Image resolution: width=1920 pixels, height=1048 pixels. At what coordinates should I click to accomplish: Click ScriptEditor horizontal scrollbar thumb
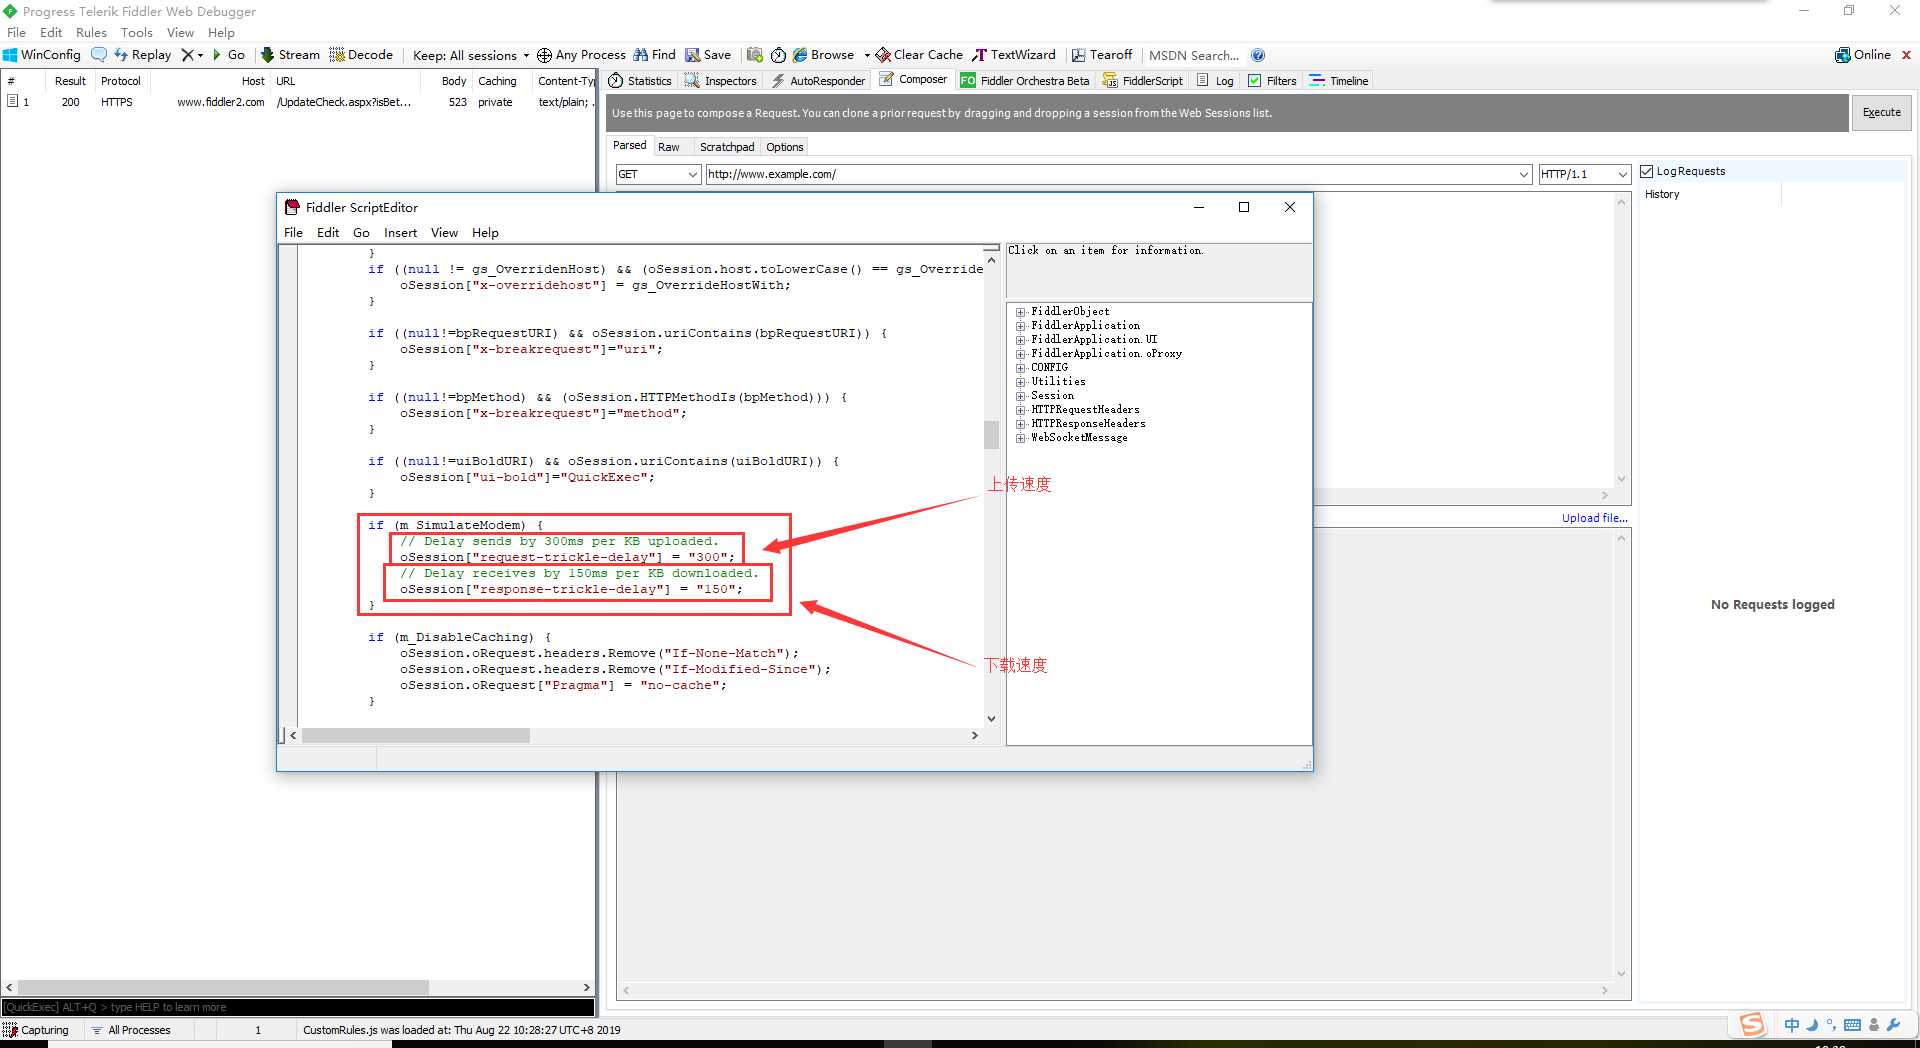[415, 735]
